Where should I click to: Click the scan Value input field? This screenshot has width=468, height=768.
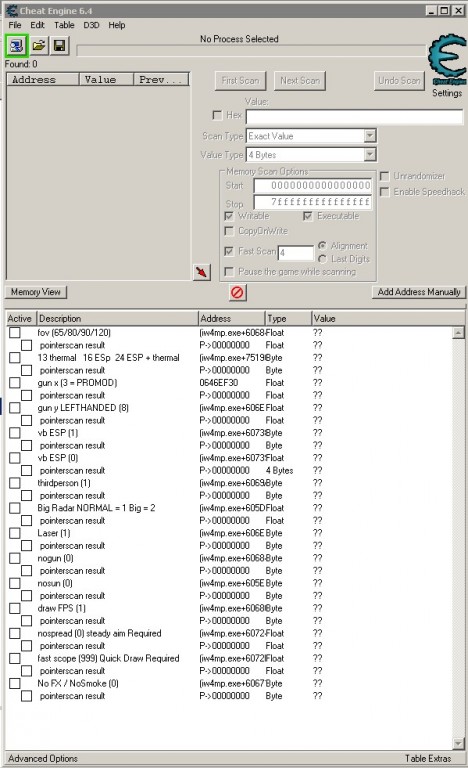354,117
